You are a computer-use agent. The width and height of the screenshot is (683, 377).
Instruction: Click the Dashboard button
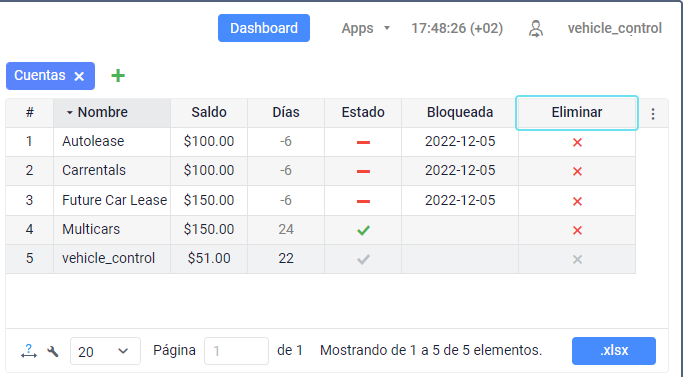coord(264,28)
